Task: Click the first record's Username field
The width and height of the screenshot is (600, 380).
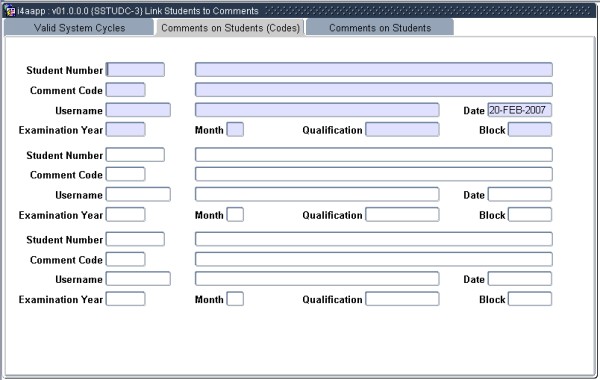Action: pos(138,110)
